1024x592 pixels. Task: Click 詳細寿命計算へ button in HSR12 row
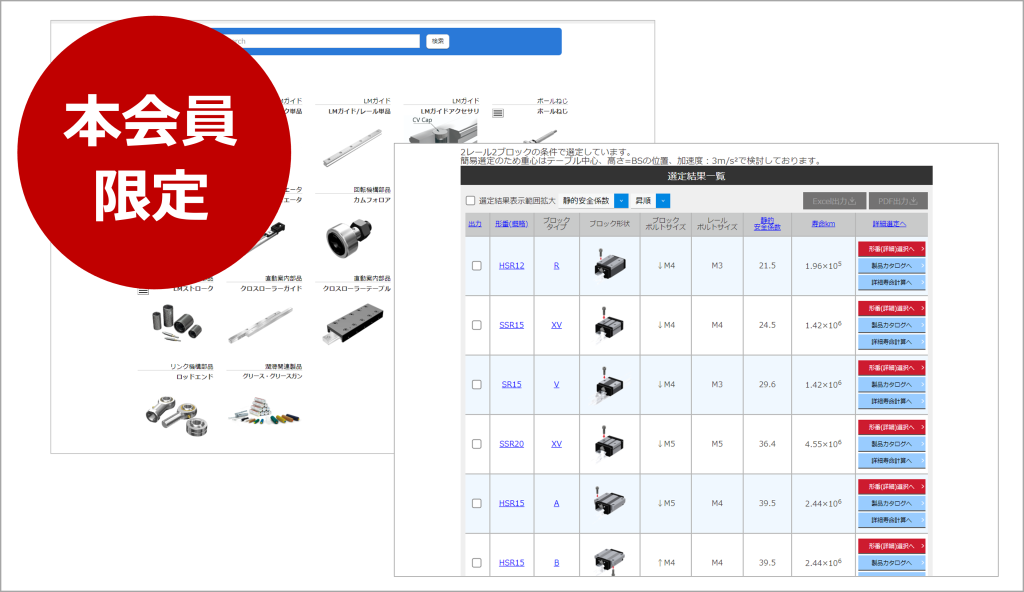891,283
